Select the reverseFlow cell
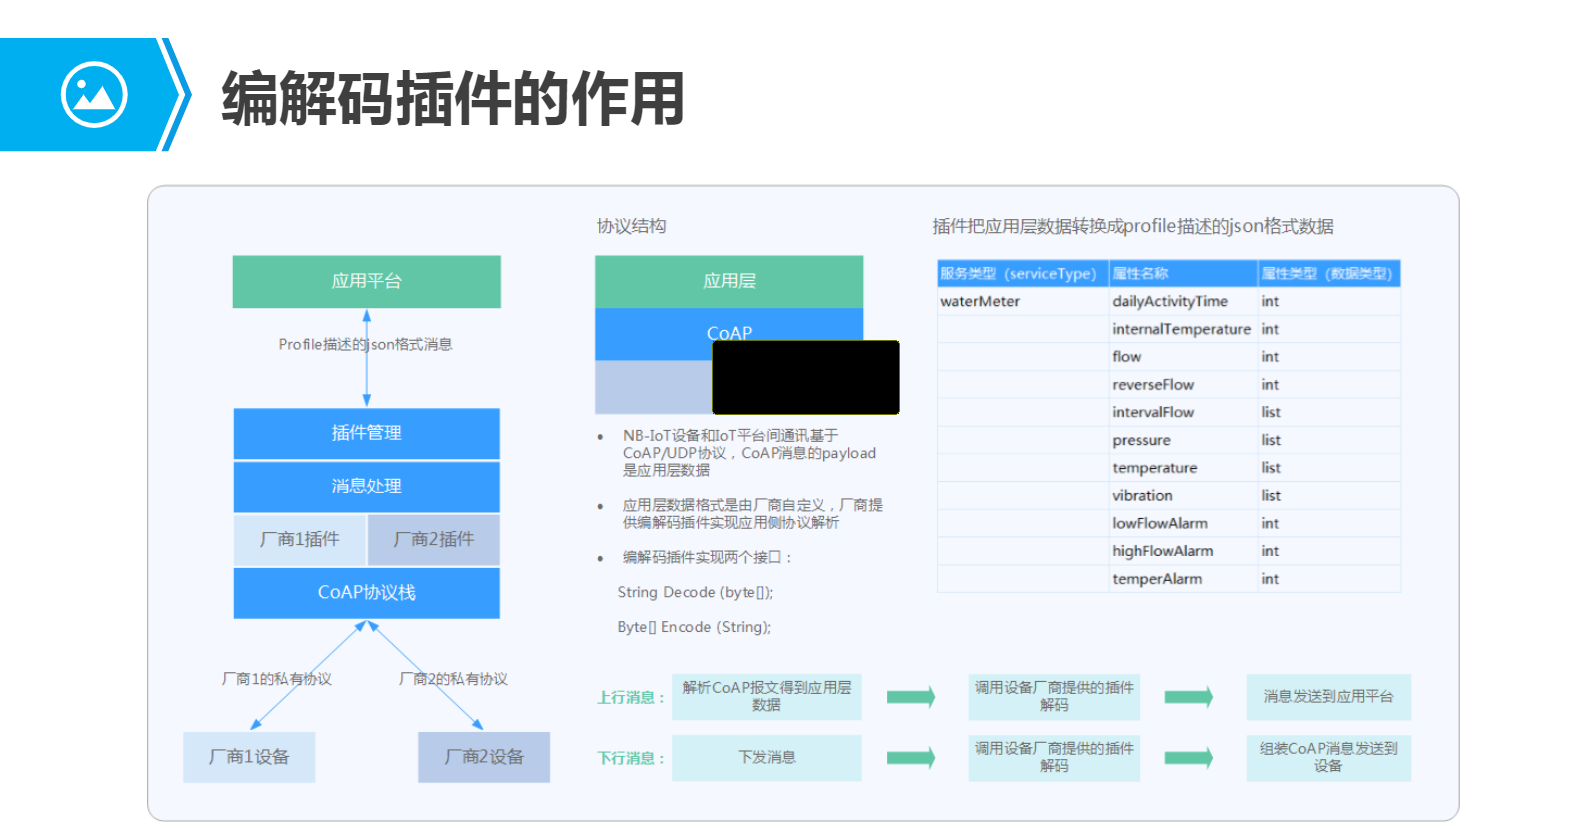Image resolution: width=1581 pixels, height=823 pixels. (x=1183, y=385)
